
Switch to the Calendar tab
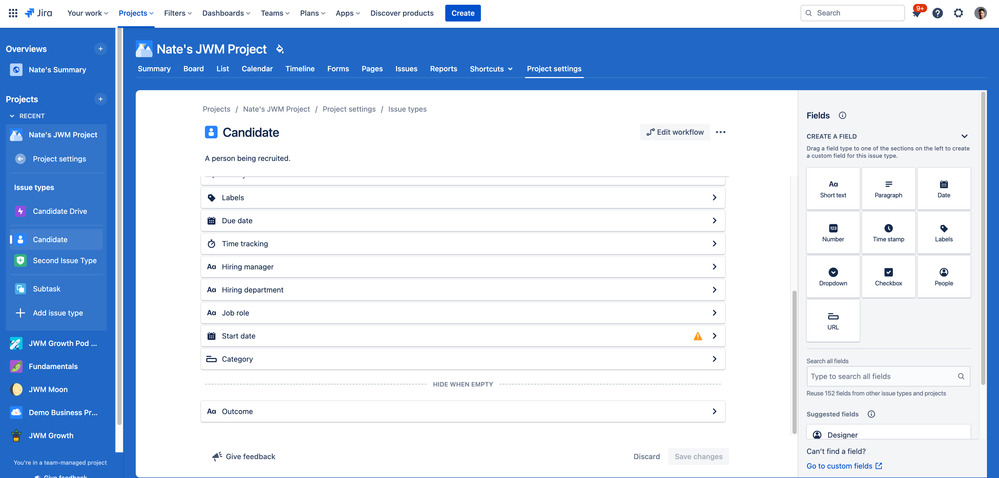point(257,69)
